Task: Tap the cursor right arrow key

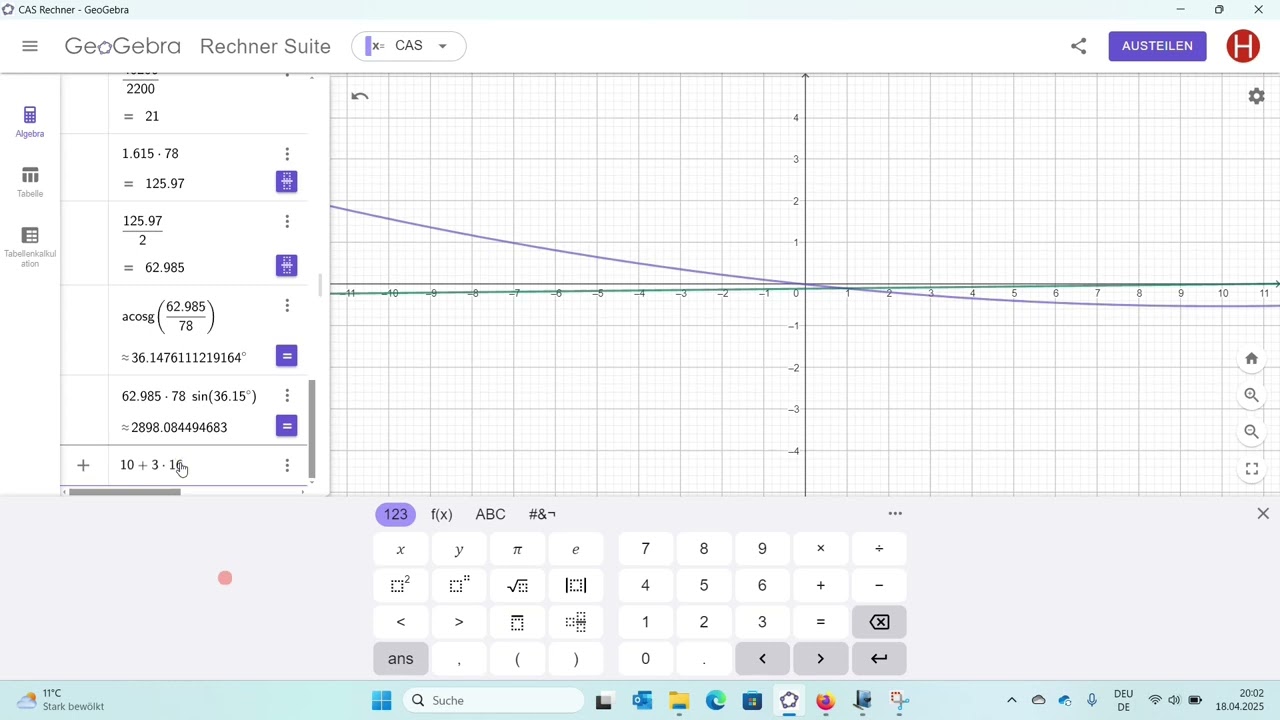Action: [820, 658]
